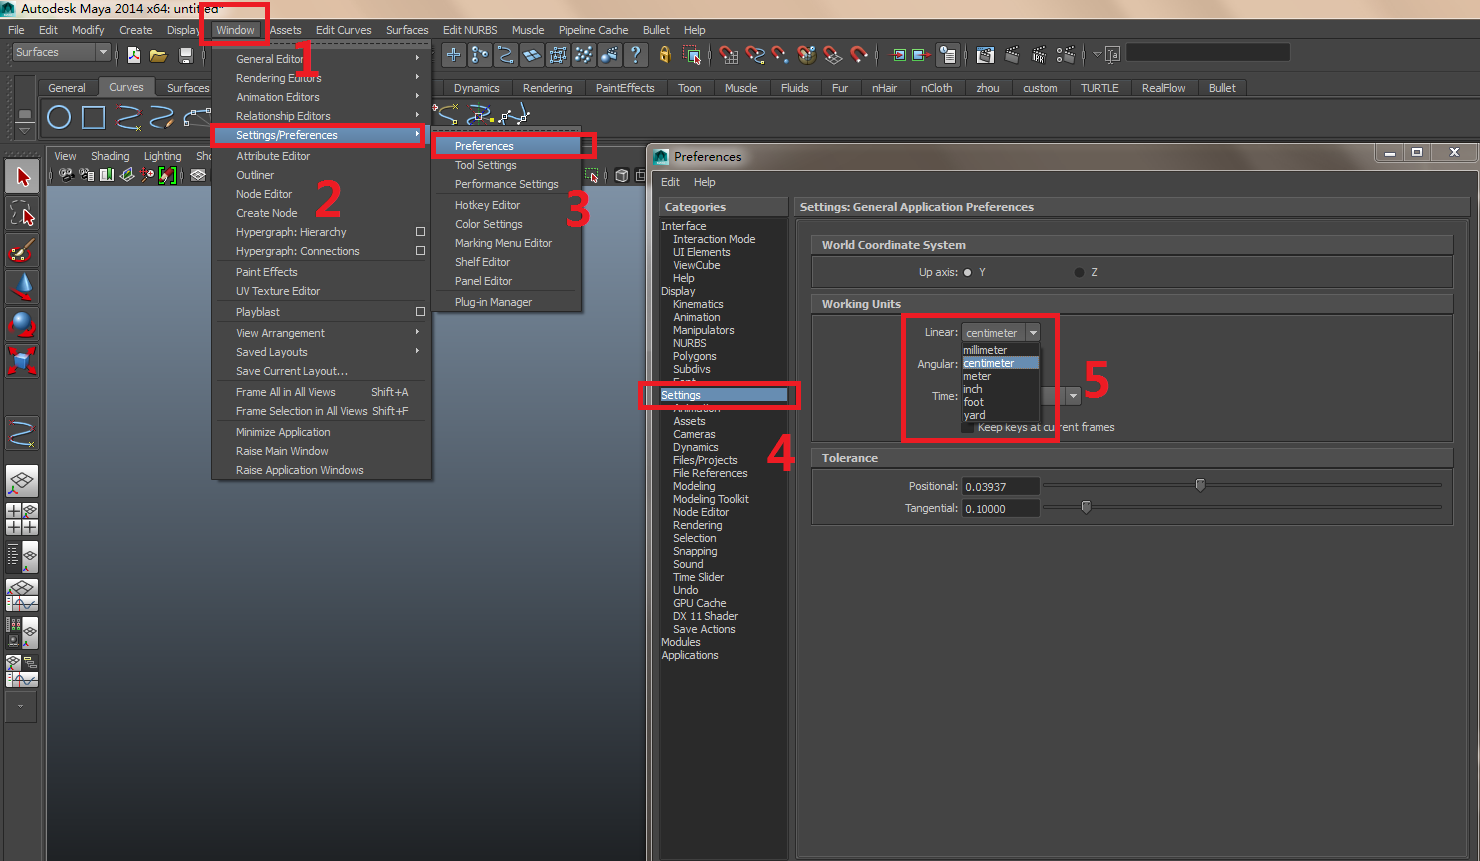1480x861 pixels.
Task: Expand Animation Editors submenu
Action: click(x=320, y=97)
